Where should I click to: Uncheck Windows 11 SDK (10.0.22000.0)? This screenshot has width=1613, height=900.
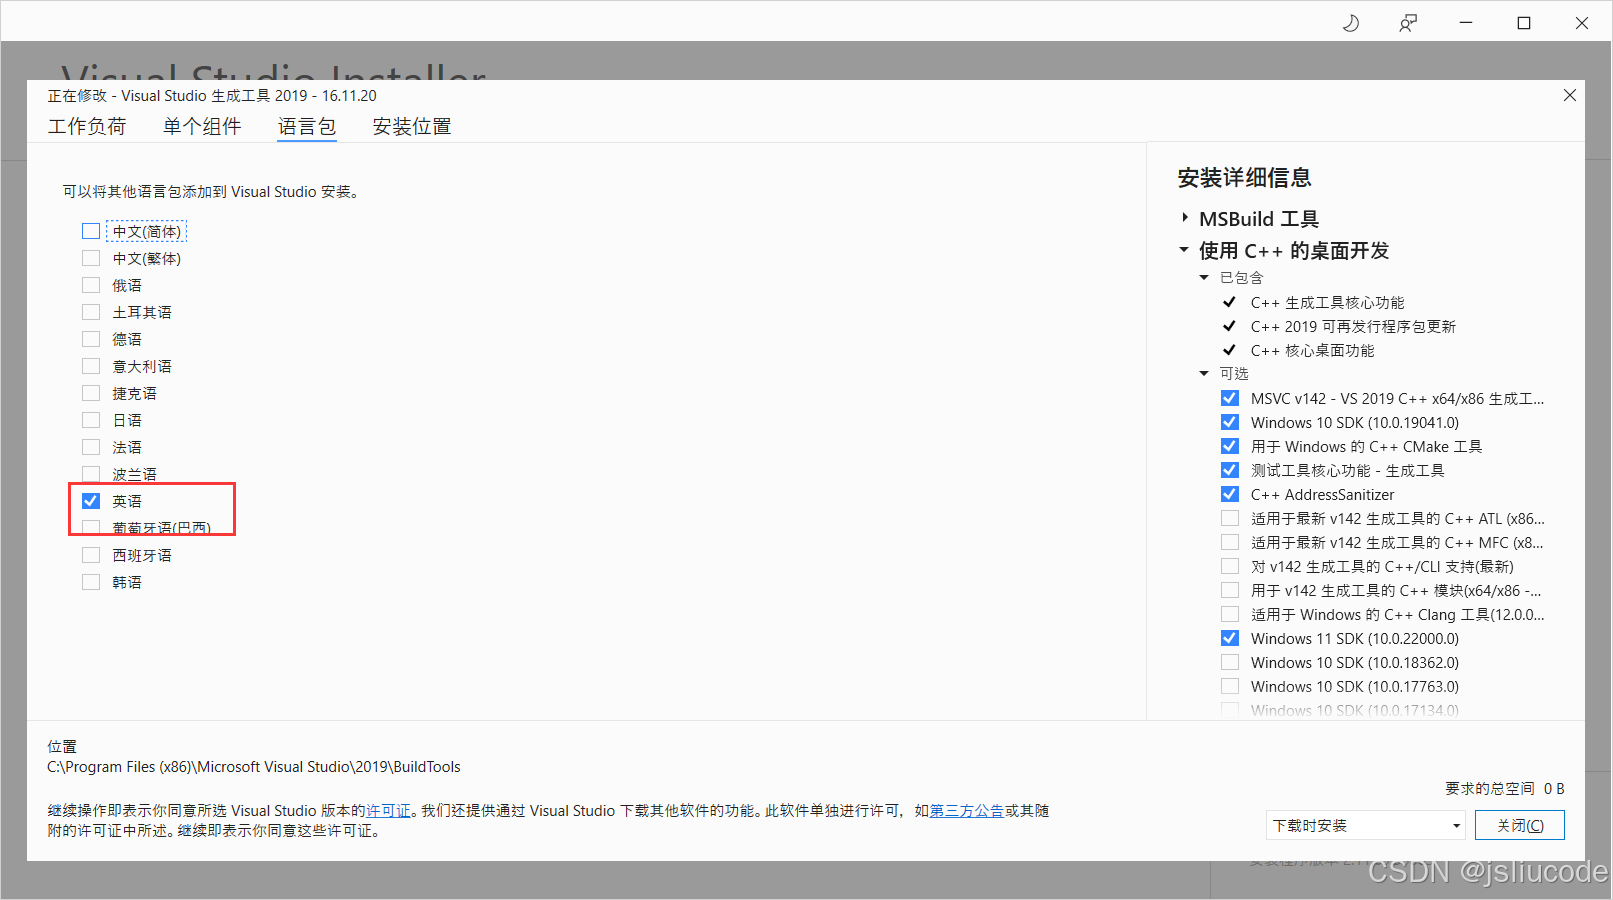[x=1229, y=637]
